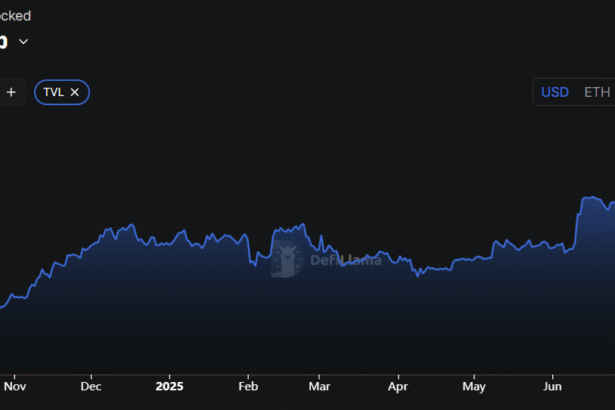Click the DefiLlama watermark logo icon

[x=287, y=260]
